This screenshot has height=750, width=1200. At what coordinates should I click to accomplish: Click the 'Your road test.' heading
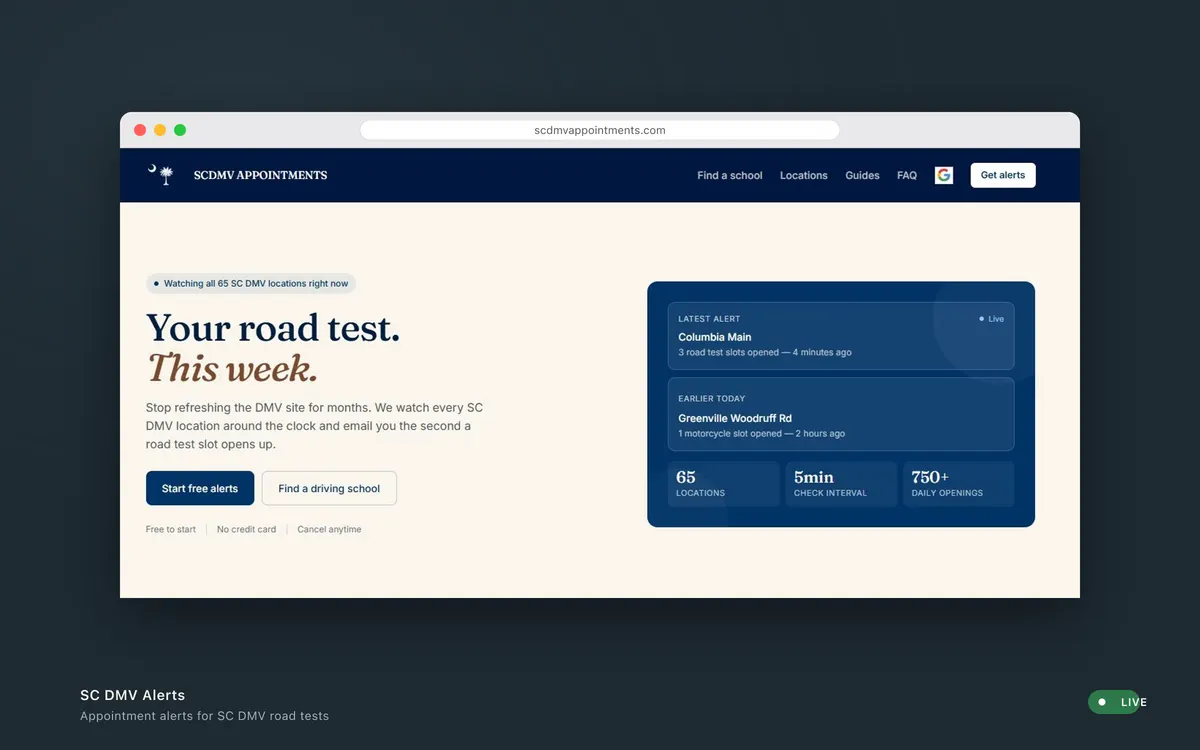(273, 328)
